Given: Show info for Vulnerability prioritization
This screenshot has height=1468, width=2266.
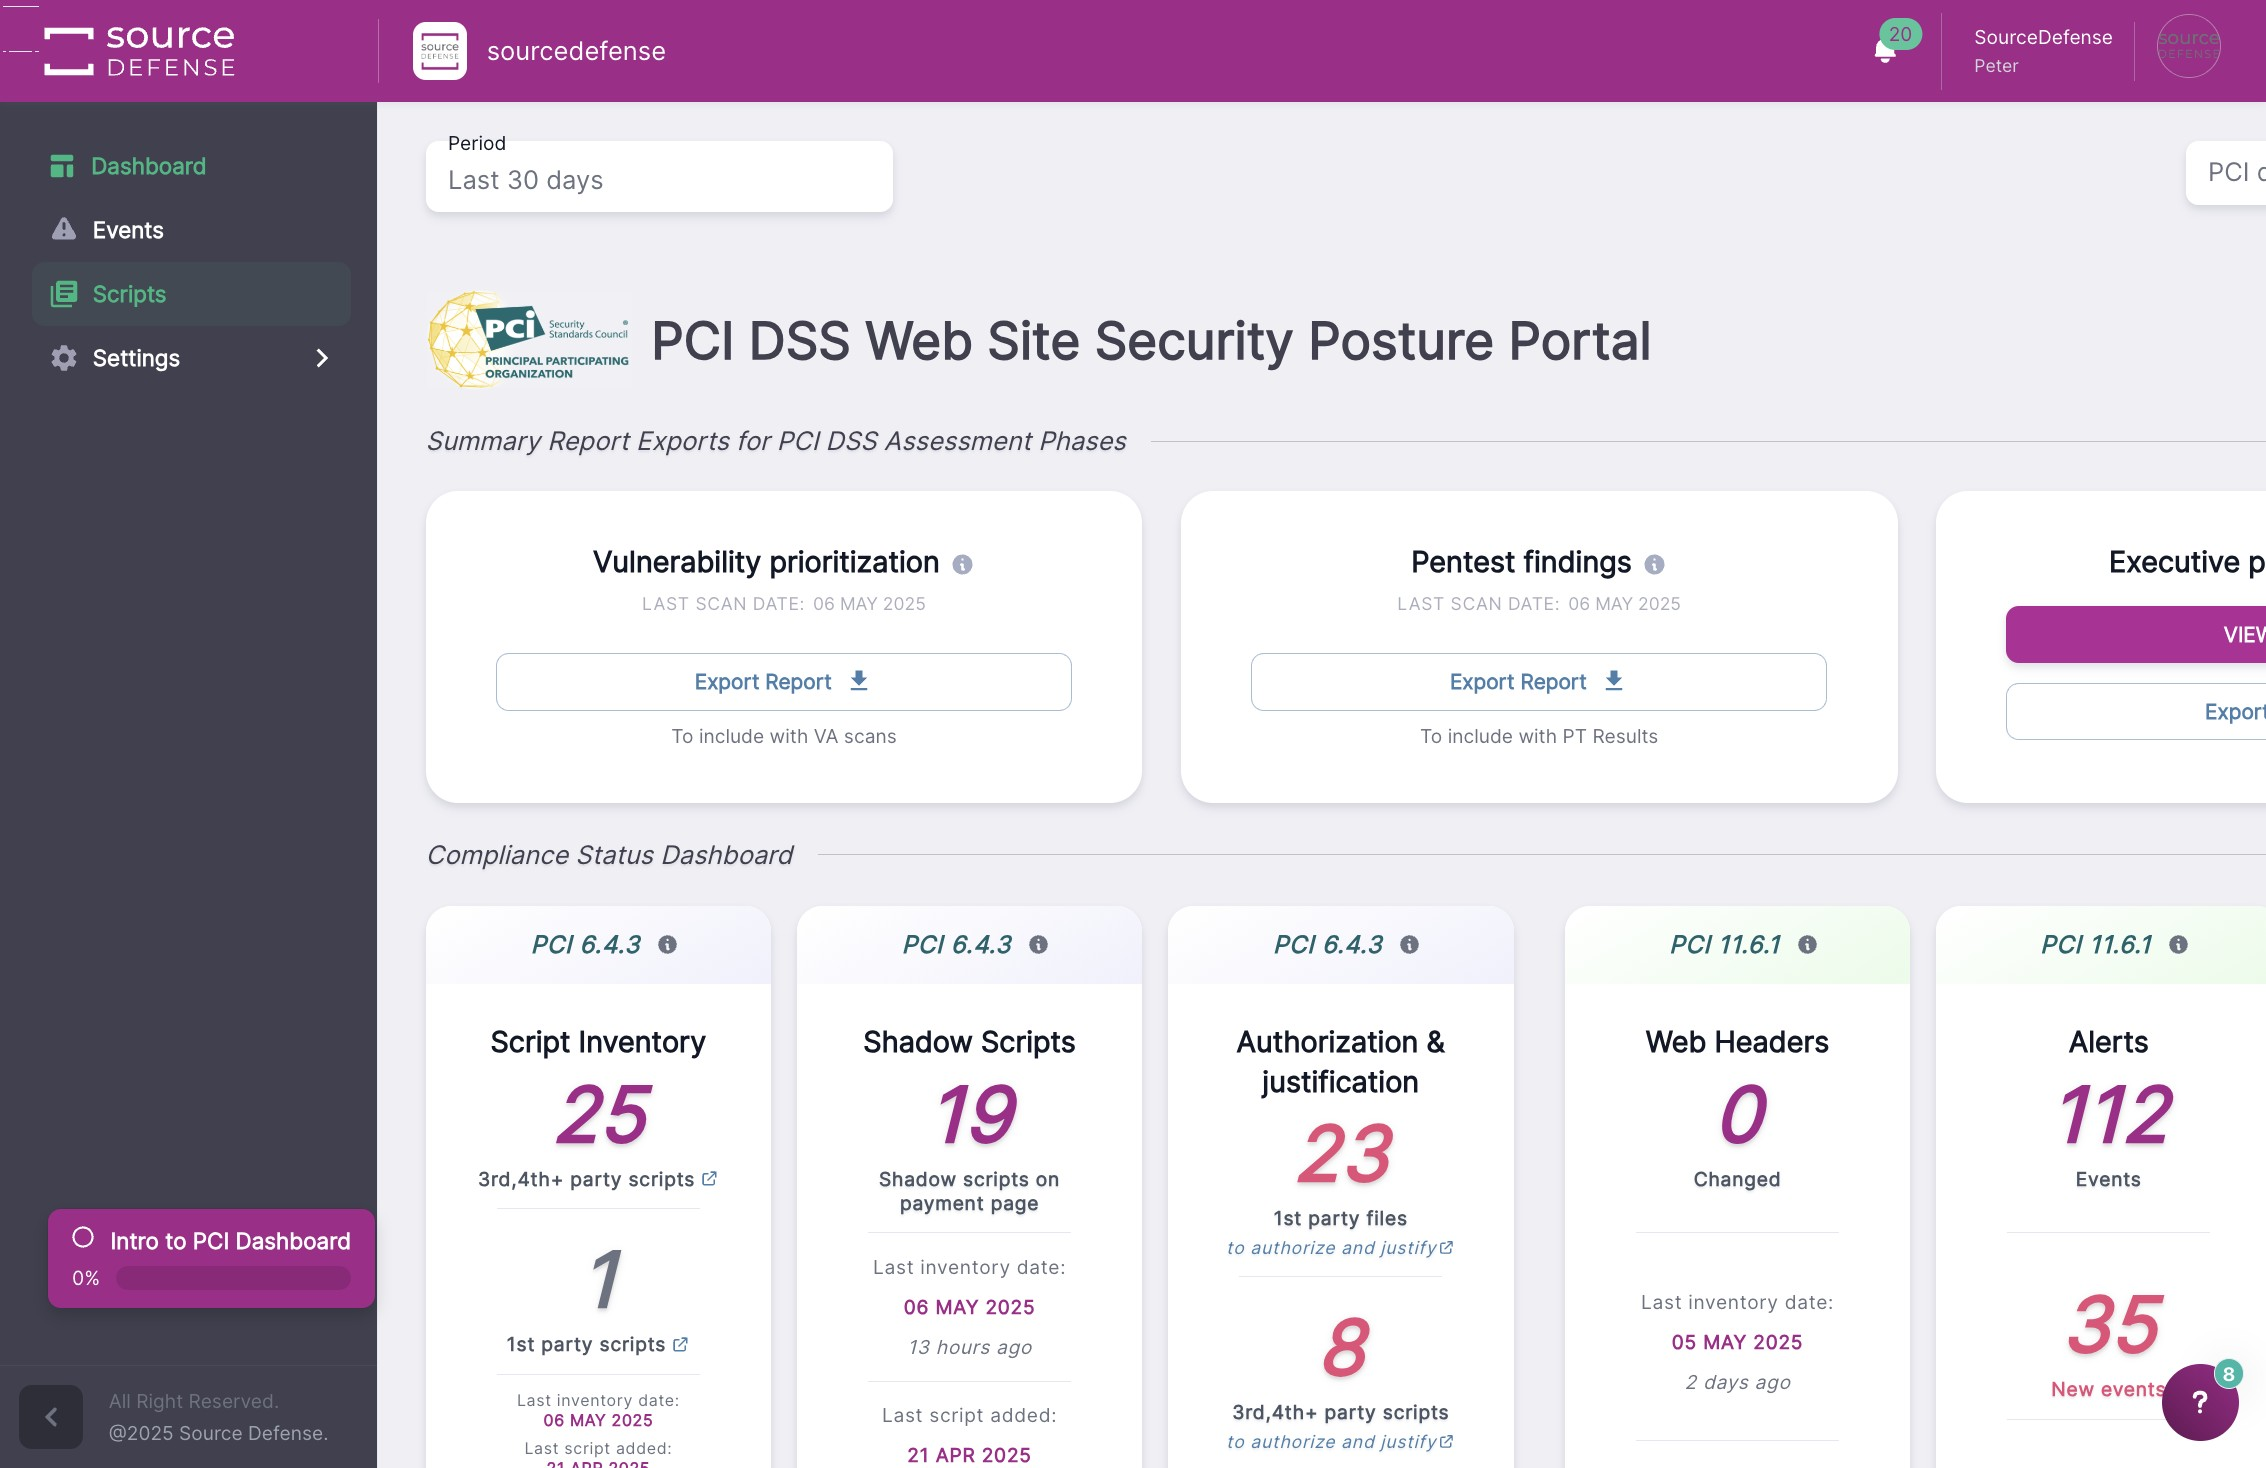Looking at the screenshot, I should click(x=962, y=564).
